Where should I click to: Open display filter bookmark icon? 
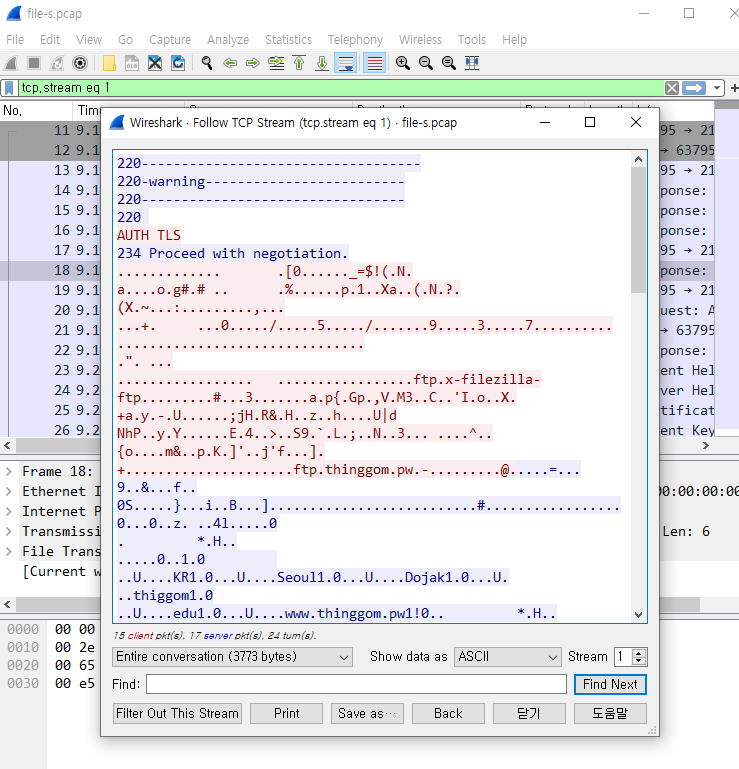point(9,88)
